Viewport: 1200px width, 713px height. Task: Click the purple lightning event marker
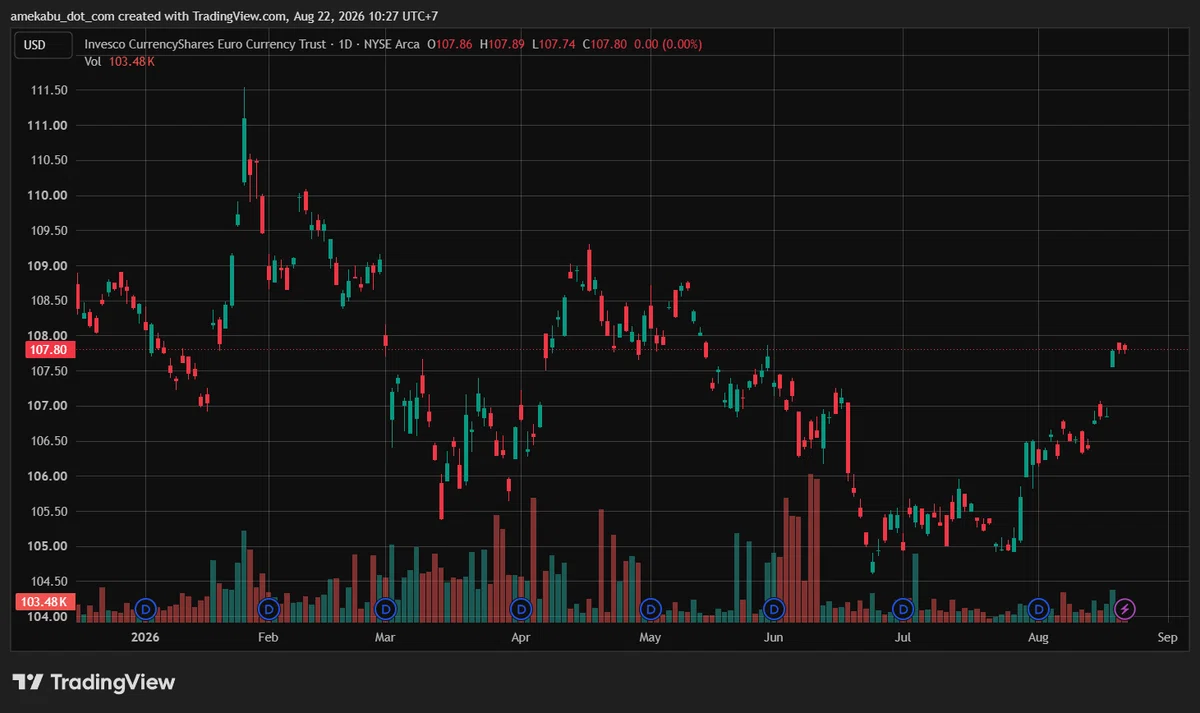click(x=1125, y=608)
